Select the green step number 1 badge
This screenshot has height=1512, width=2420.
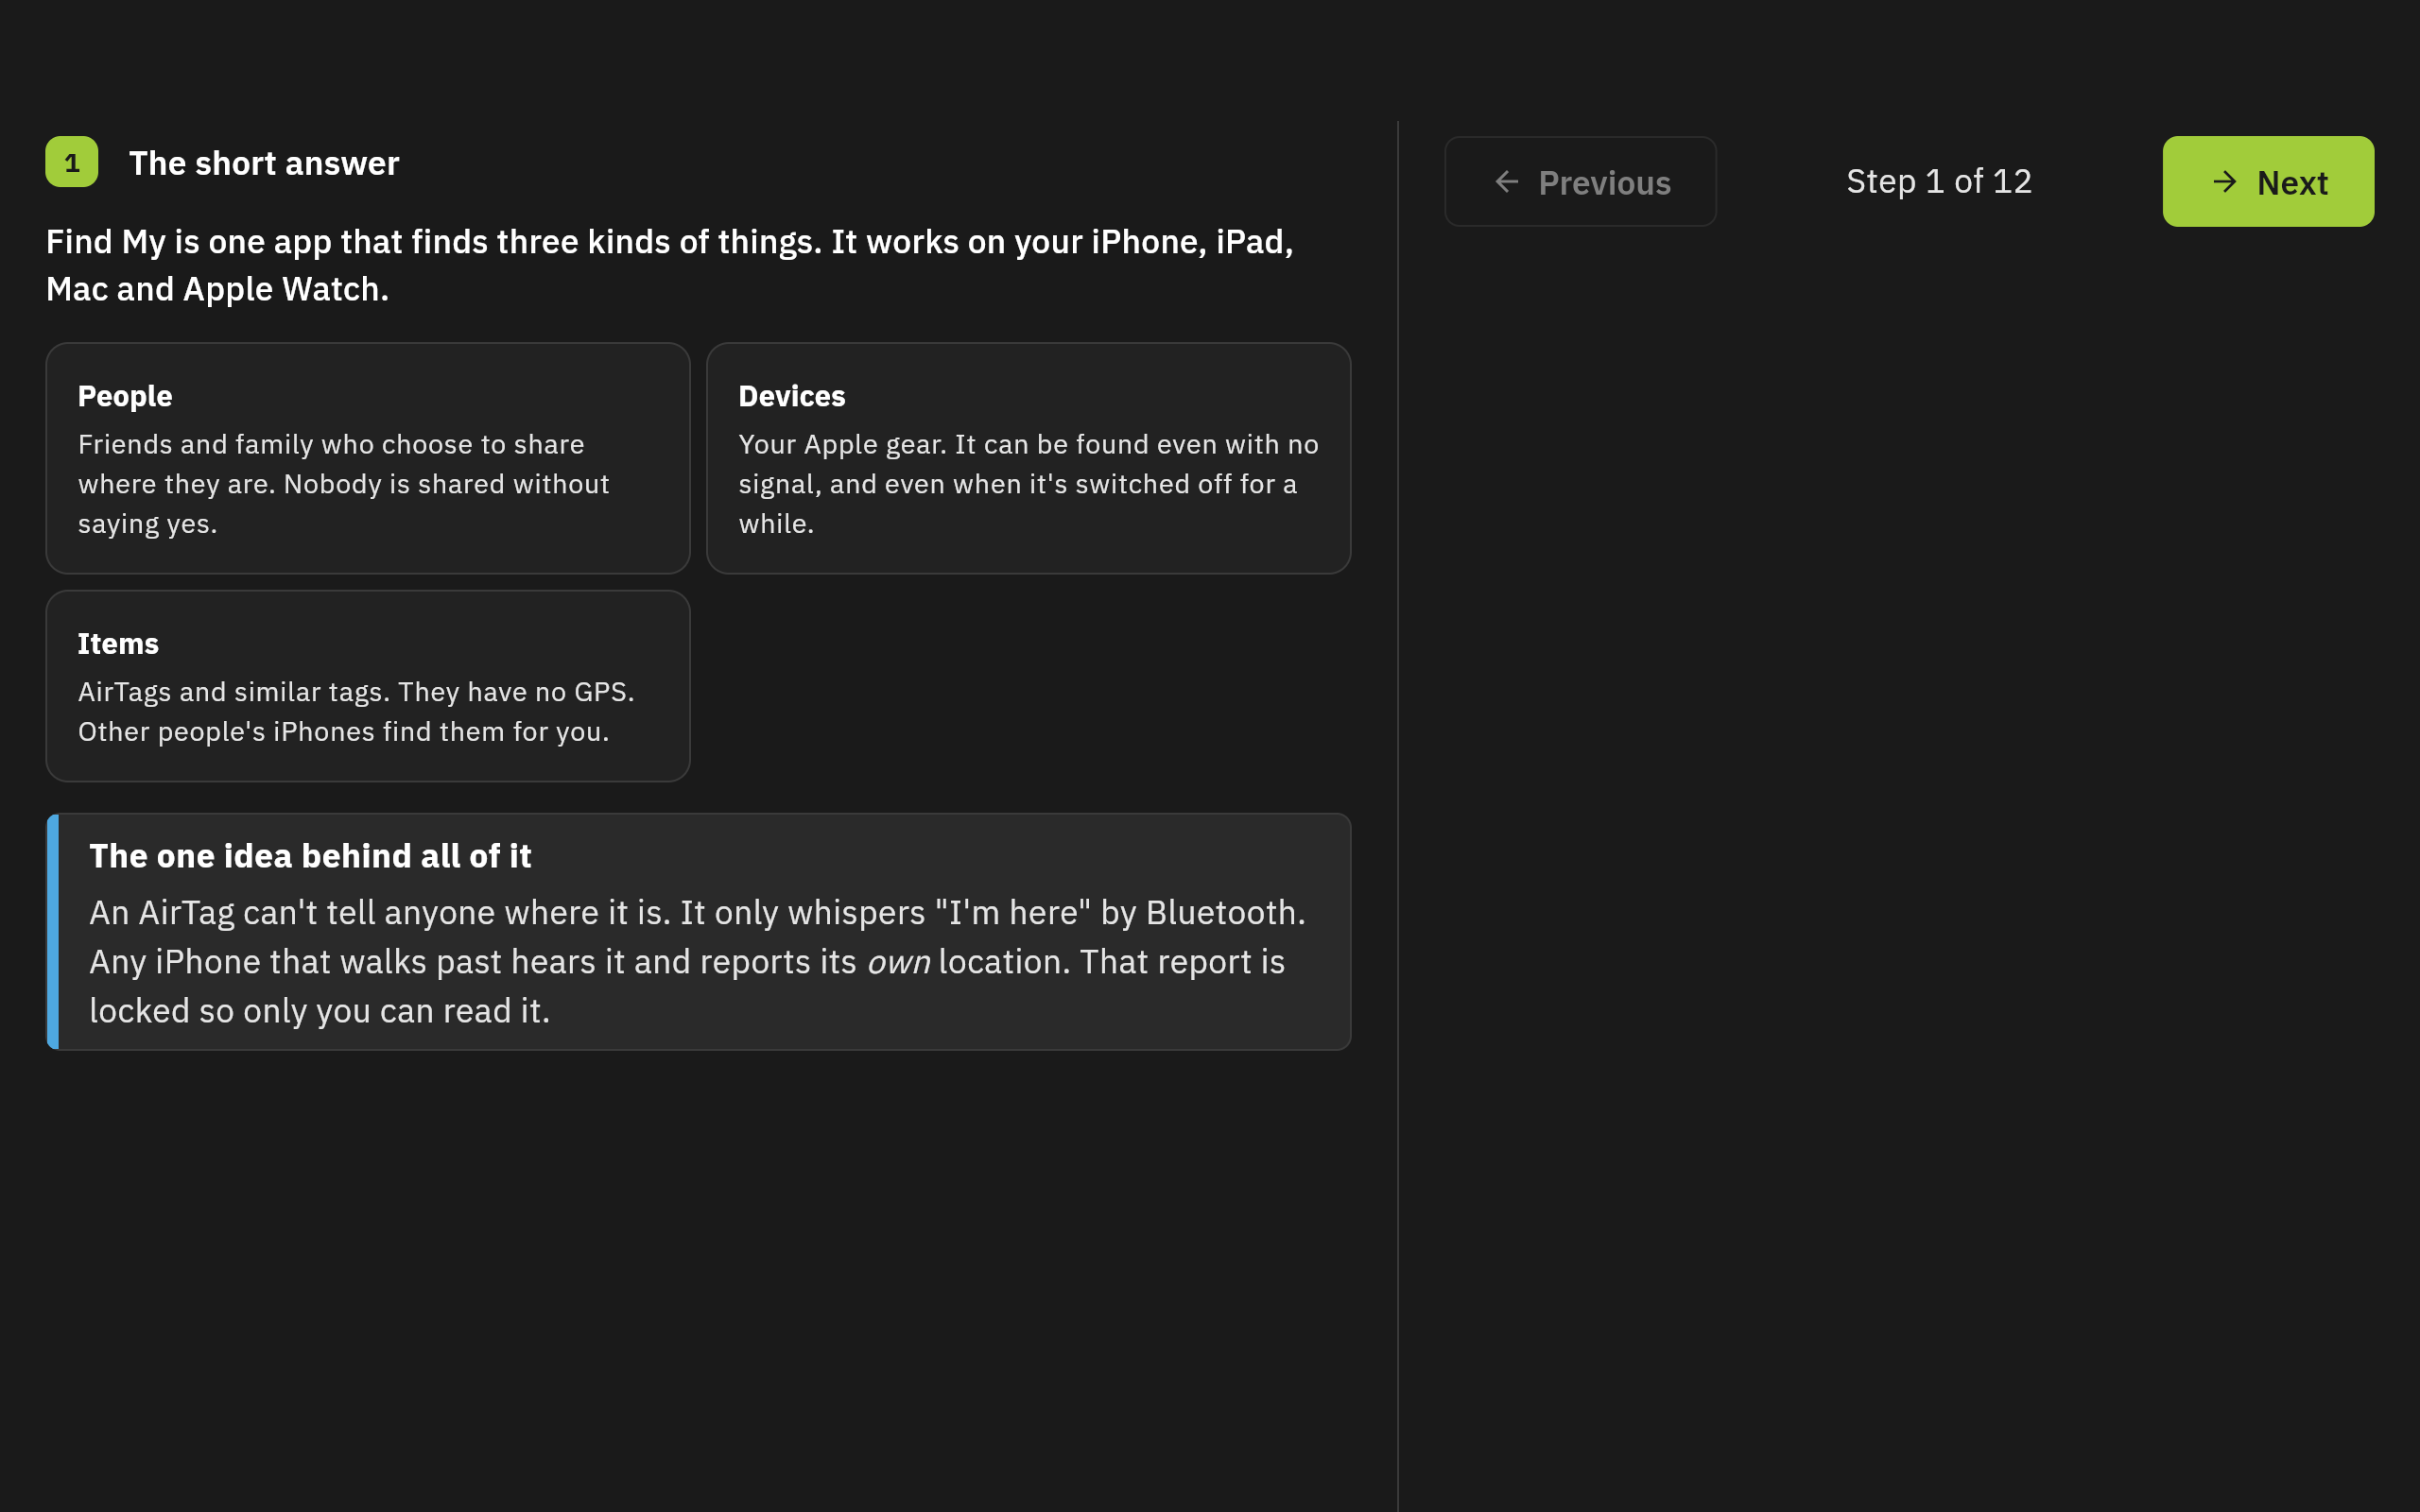click(x=72, y=162)
